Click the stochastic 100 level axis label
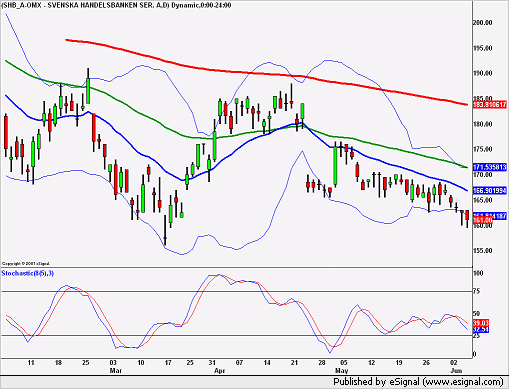 478,273
